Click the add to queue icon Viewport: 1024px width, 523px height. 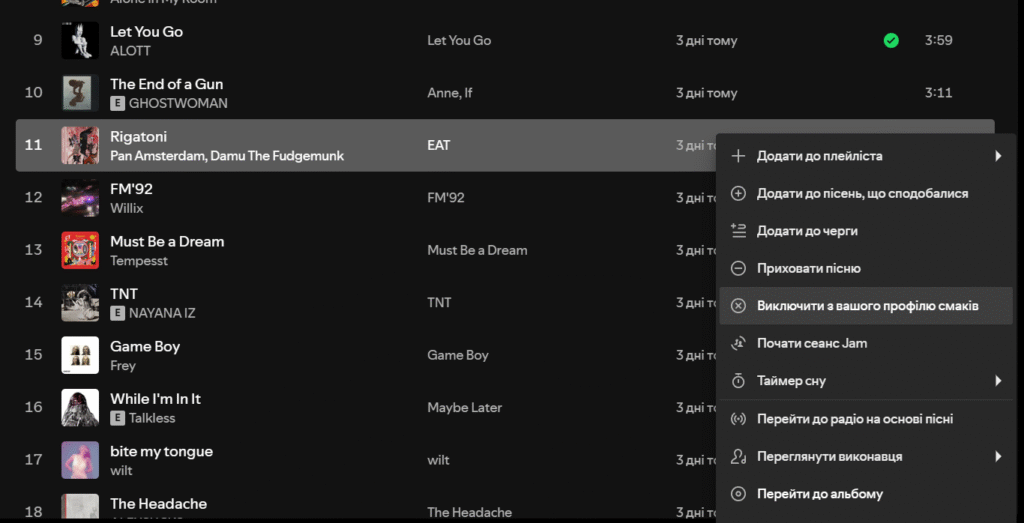739,231
